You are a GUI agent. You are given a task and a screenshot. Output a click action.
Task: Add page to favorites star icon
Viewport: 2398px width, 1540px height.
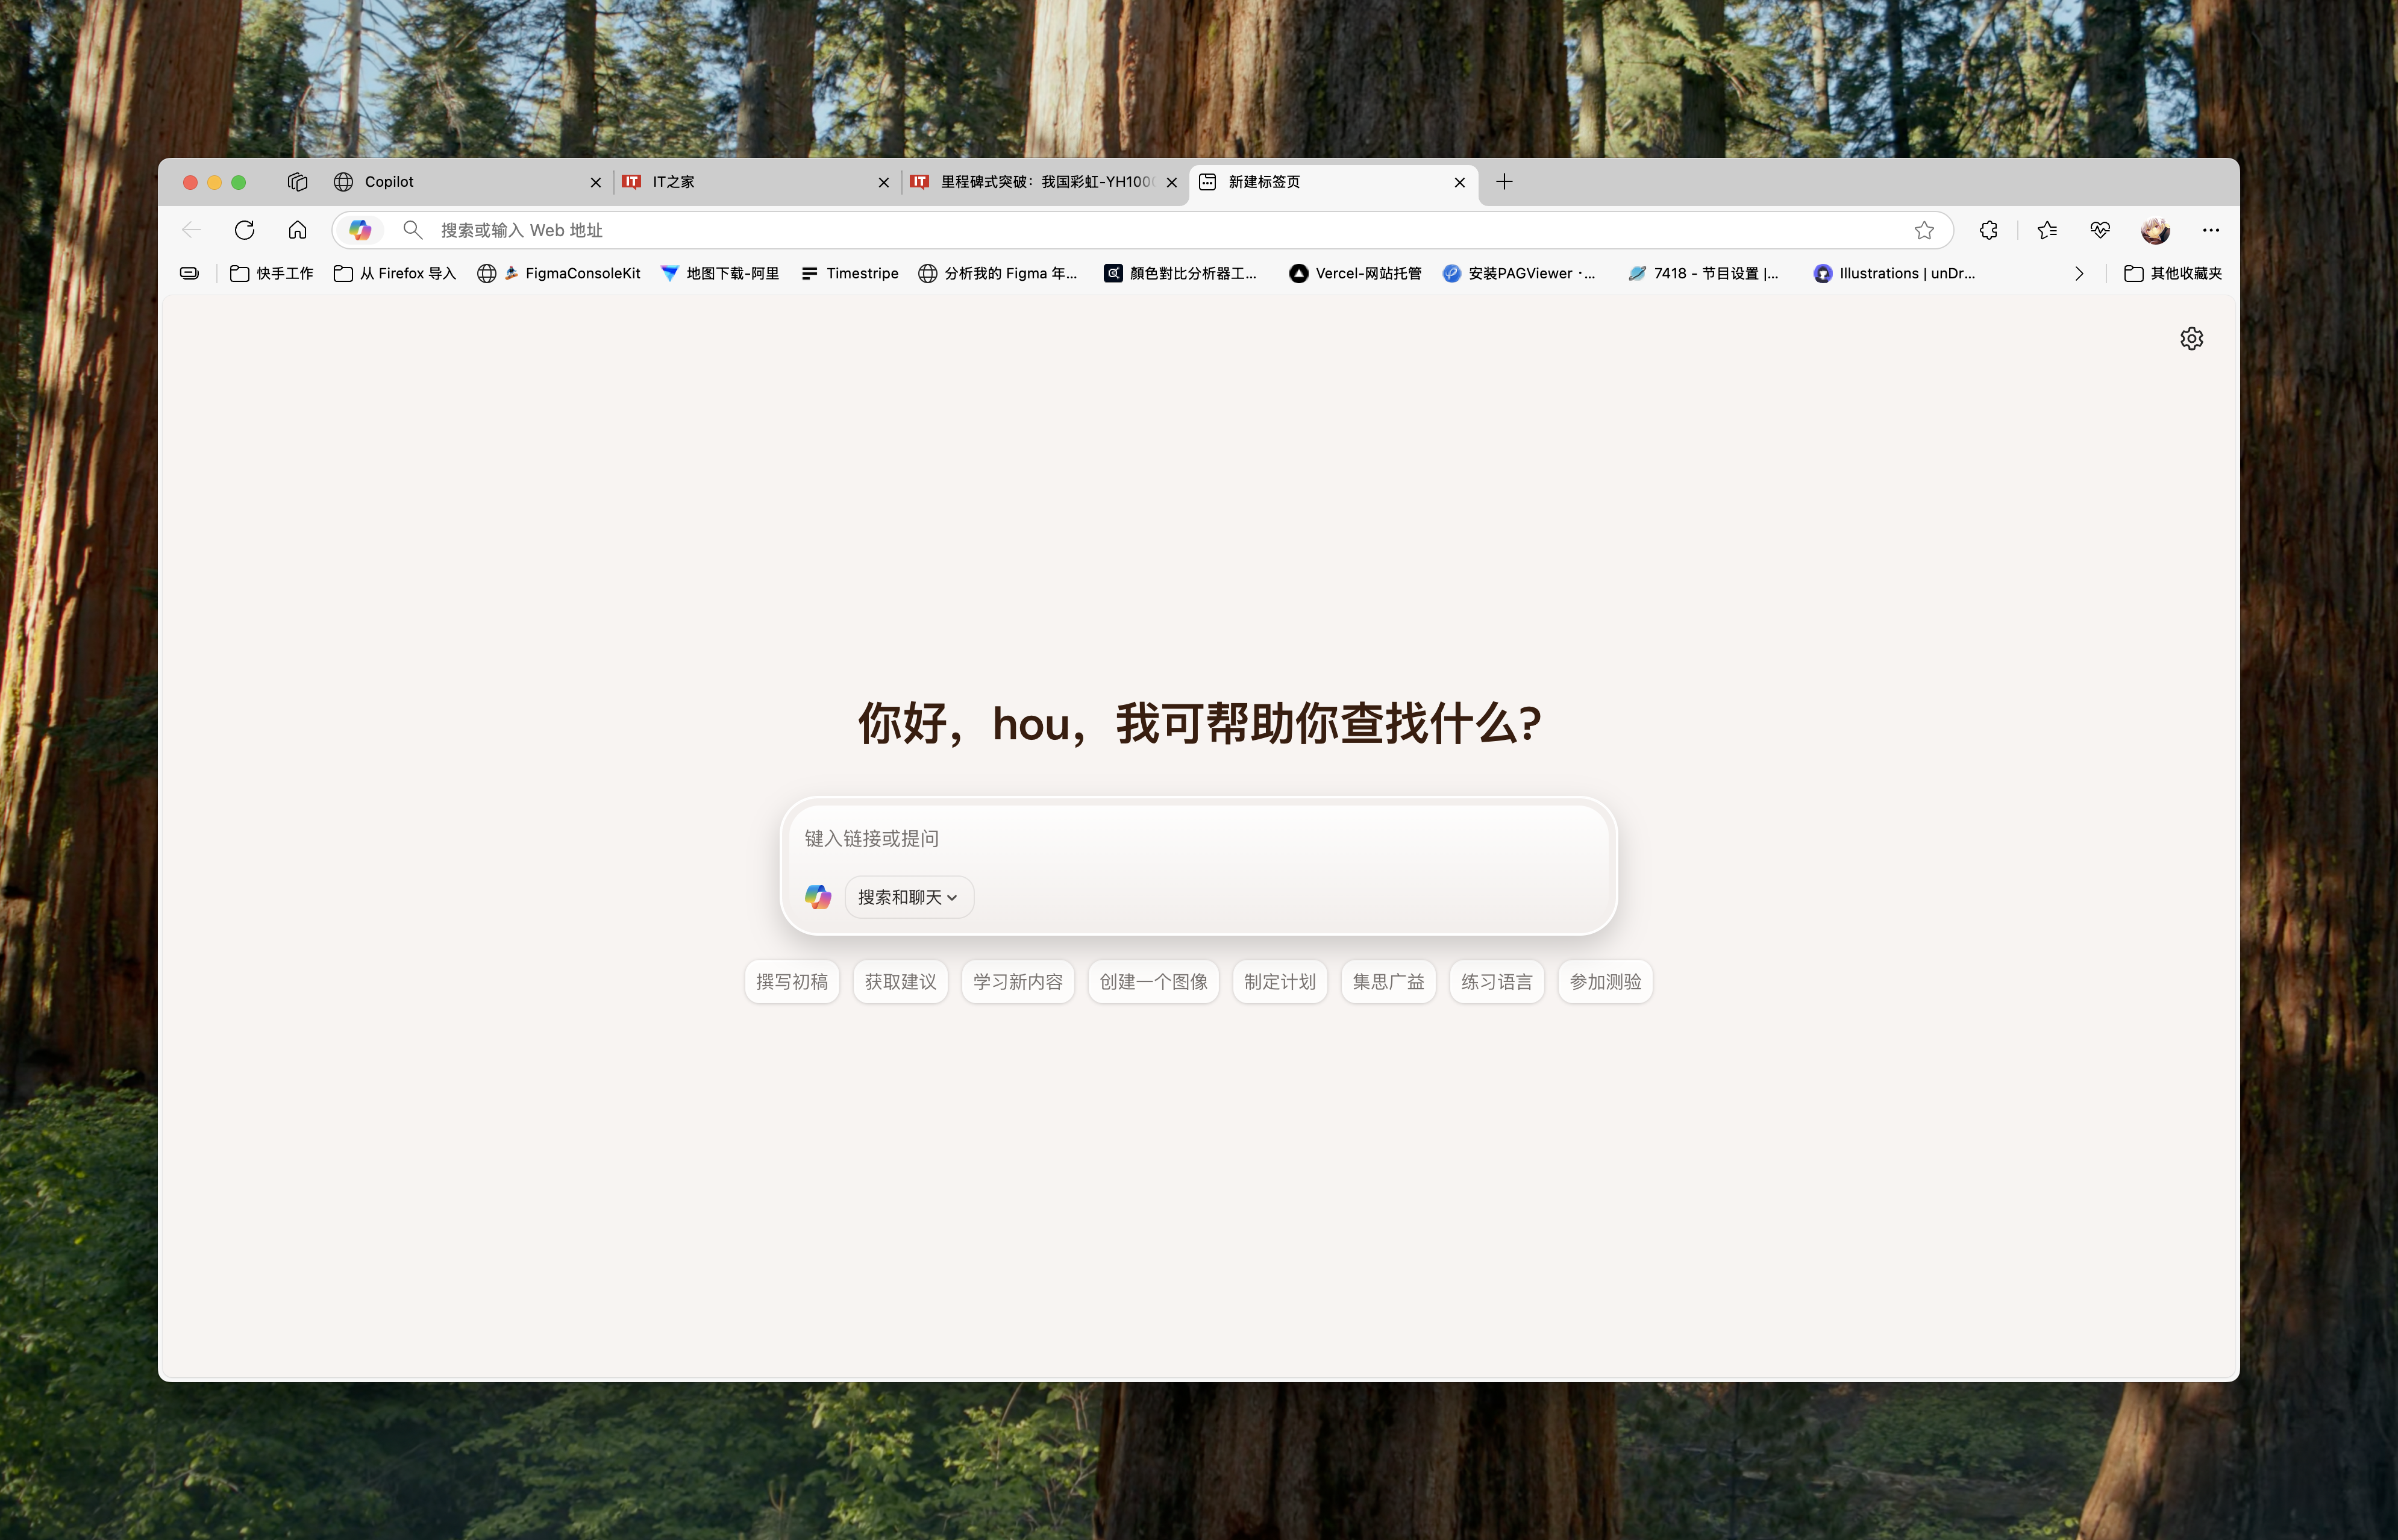tap(1924, 230)
